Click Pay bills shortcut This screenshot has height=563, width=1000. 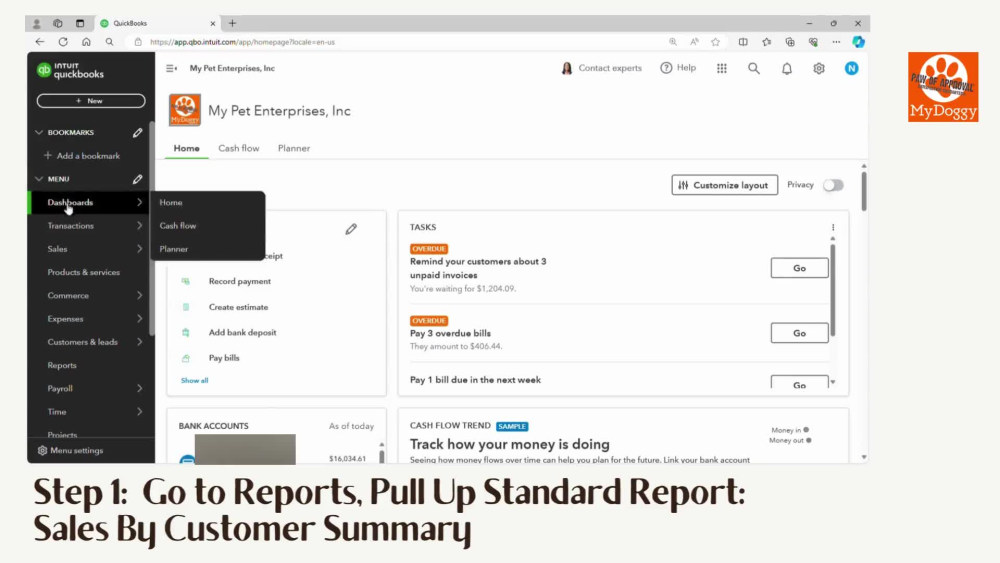(224, 358)
